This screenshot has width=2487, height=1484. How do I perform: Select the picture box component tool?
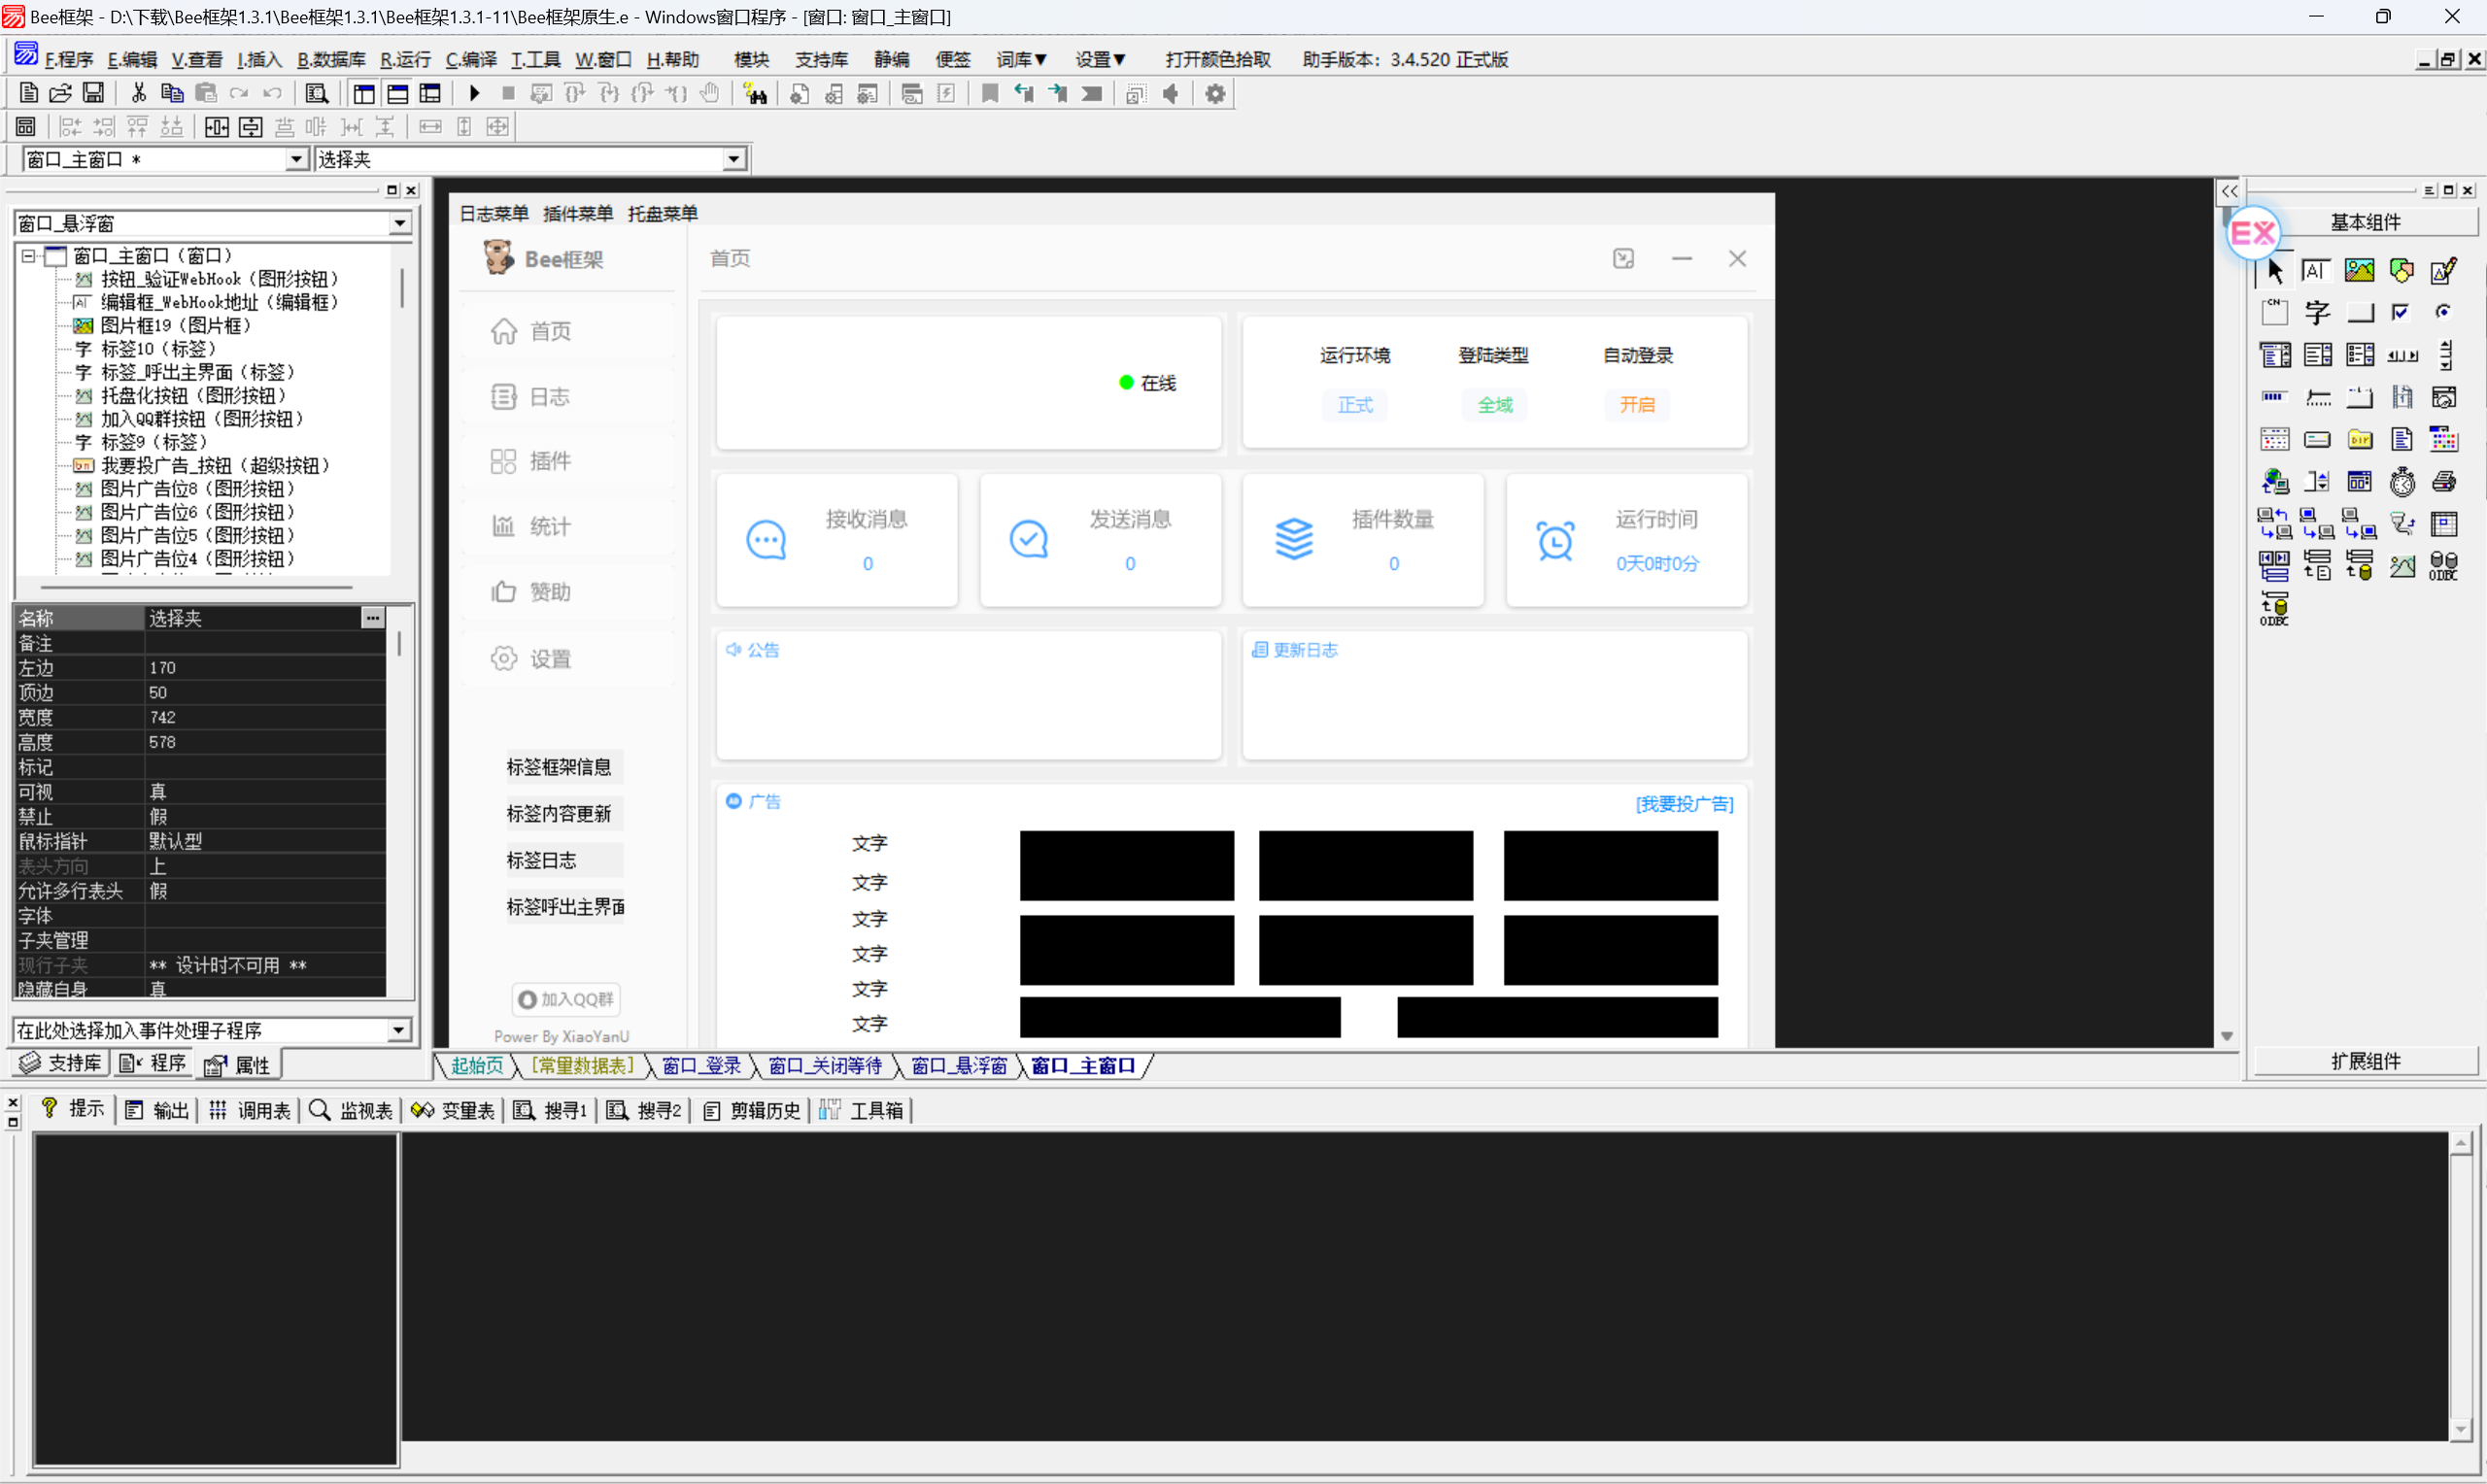[x=2359, y=270]
